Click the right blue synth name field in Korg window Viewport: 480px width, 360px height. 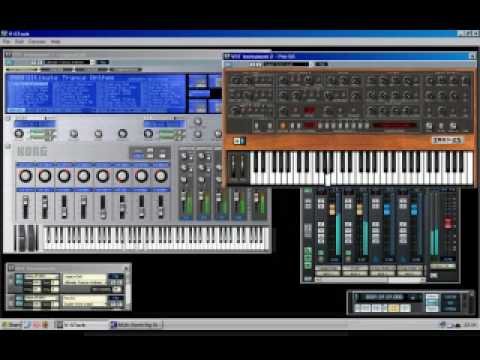pyautogui.click(x=164, y=124)
